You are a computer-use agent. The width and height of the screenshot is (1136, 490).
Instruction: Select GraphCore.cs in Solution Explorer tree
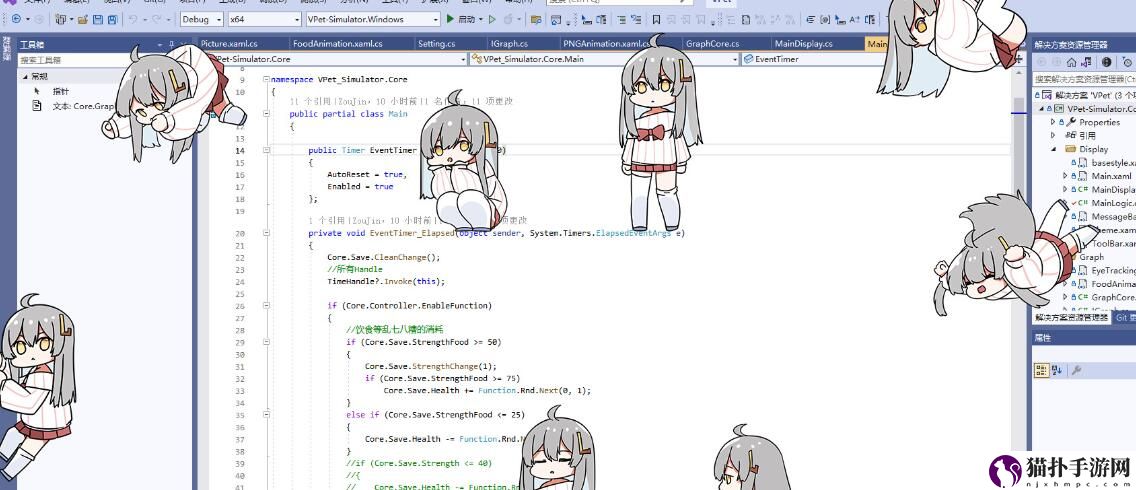coord(1113,297)
